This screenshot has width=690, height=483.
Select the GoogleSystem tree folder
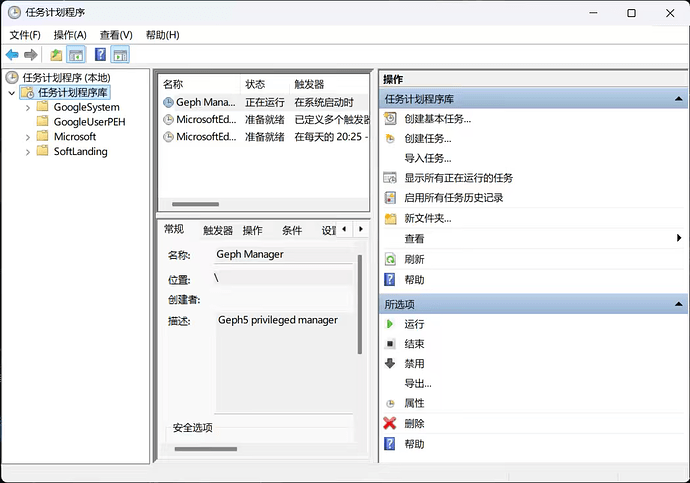86,107
